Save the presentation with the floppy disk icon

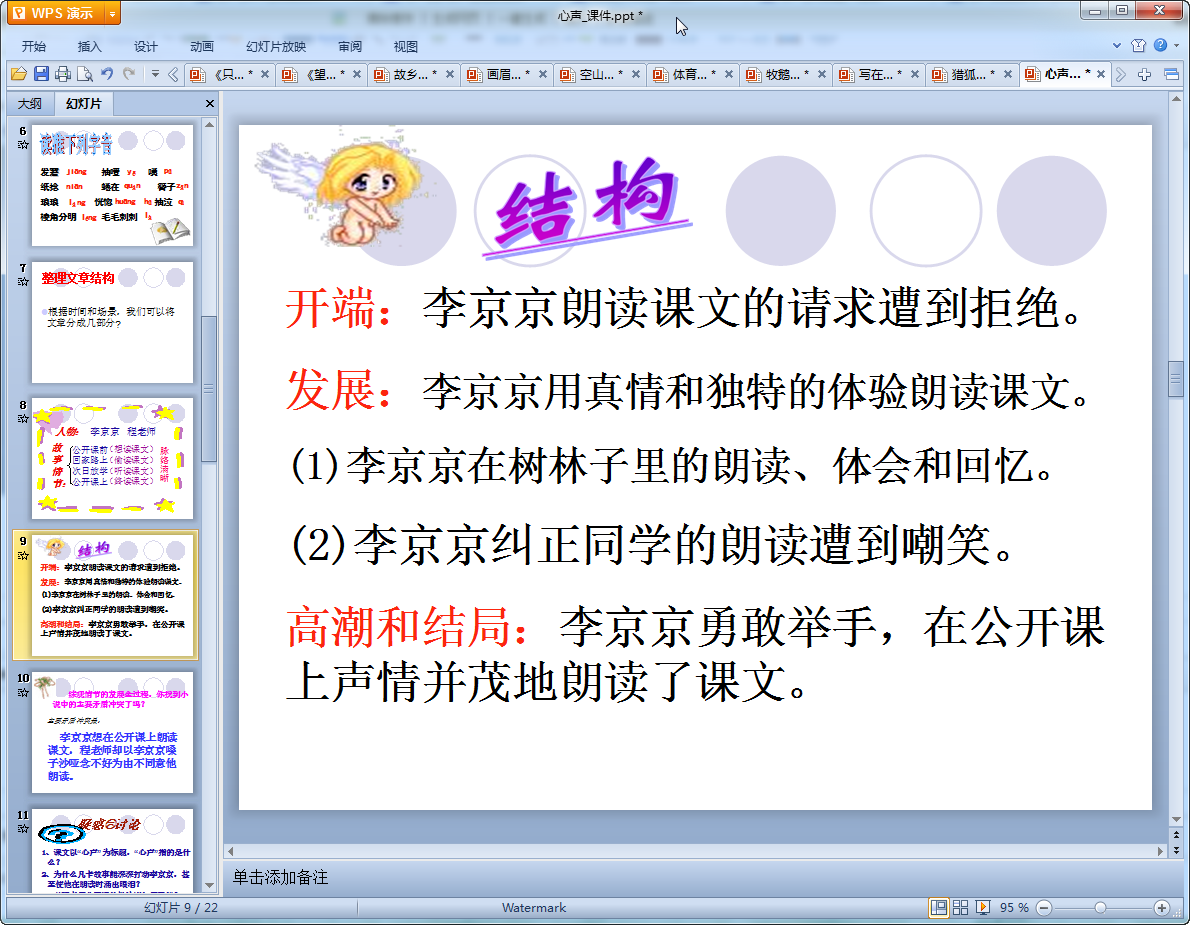(x=41, y=74)
